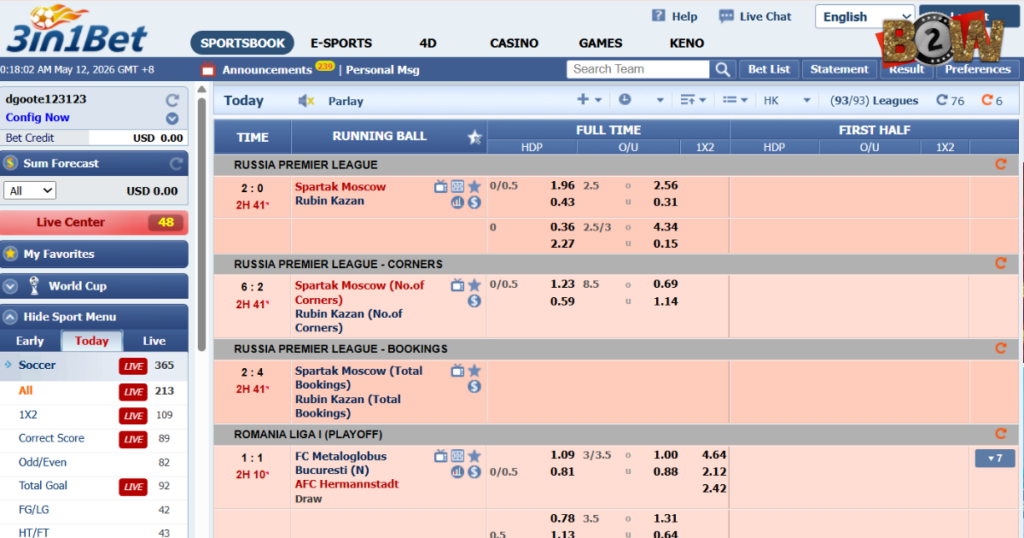Expand the World Cup section chevron
1024x538 pixels.
pos(10,286)
